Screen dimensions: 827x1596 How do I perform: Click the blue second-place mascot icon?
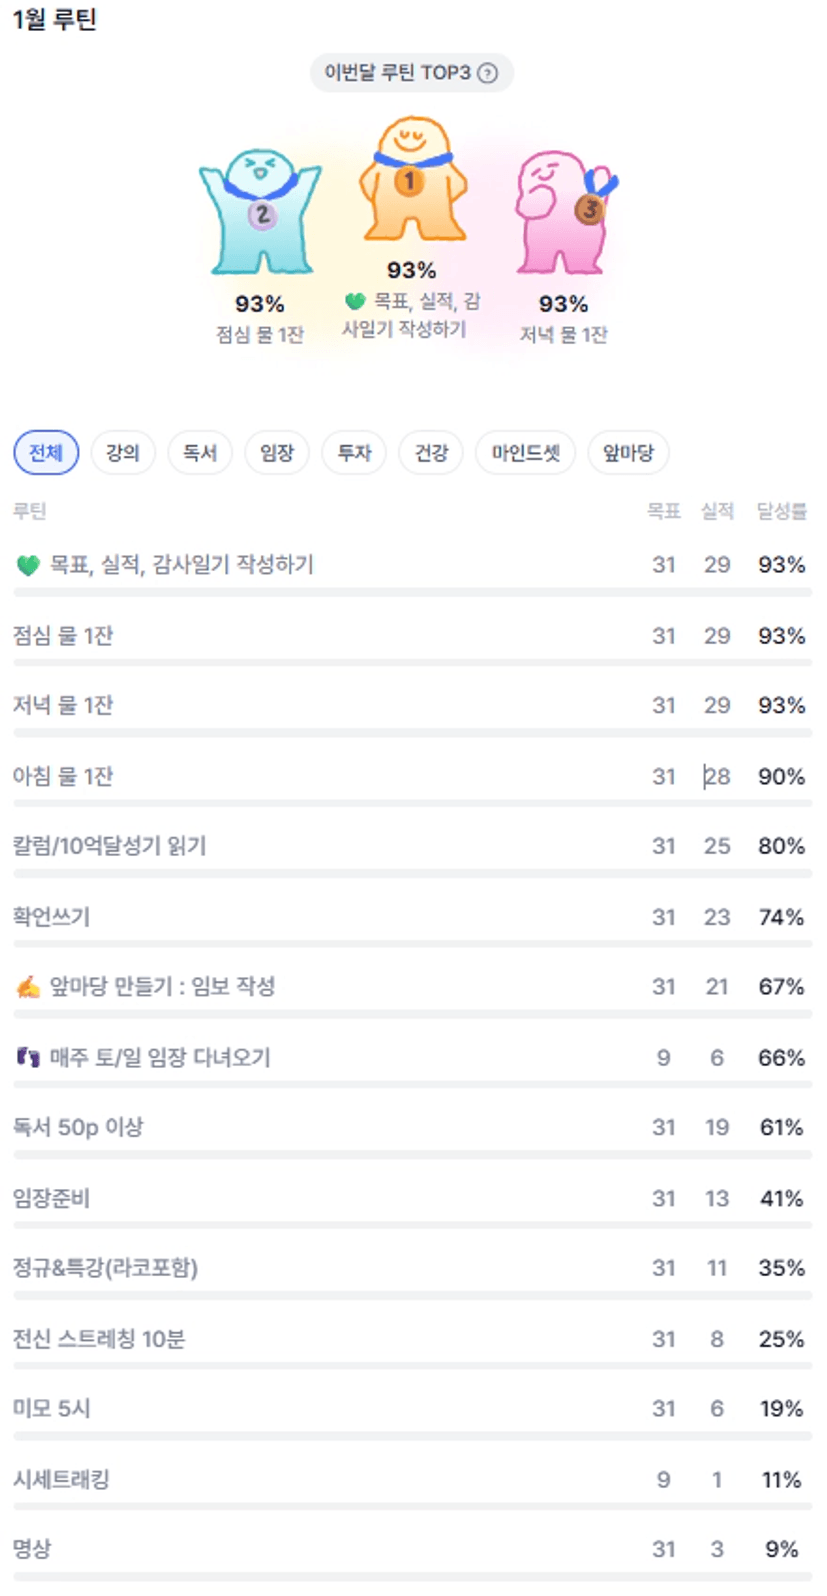[260, 210]
